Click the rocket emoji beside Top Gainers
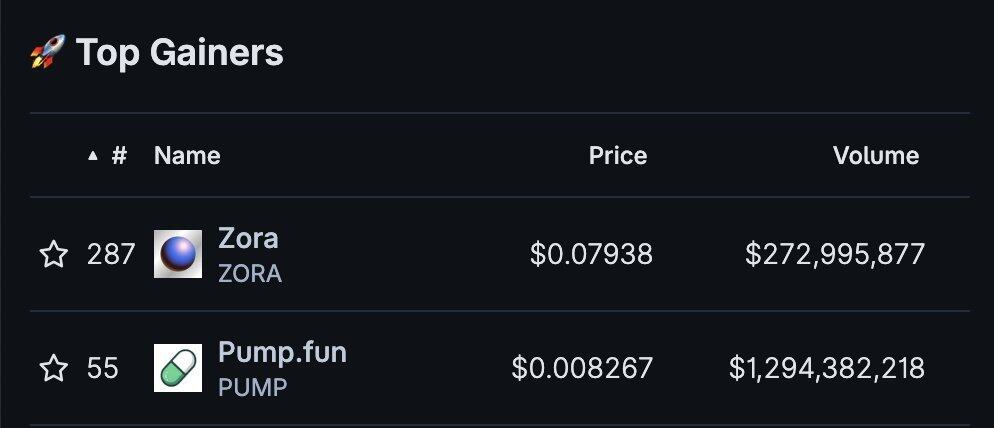Image resolution: width=994 pixels, height=428 pixels. [48, 52]
